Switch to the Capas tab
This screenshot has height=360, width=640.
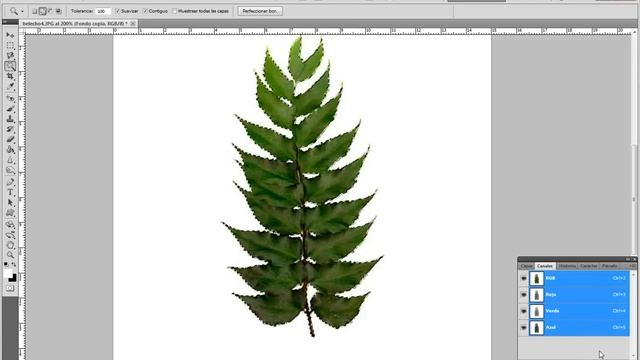(527, 266)
